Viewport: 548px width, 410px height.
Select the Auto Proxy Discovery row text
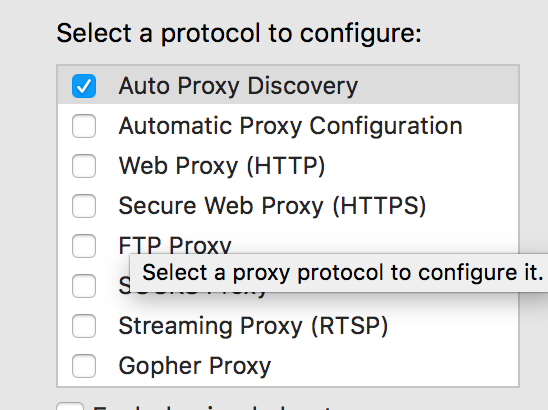[238, 86]
